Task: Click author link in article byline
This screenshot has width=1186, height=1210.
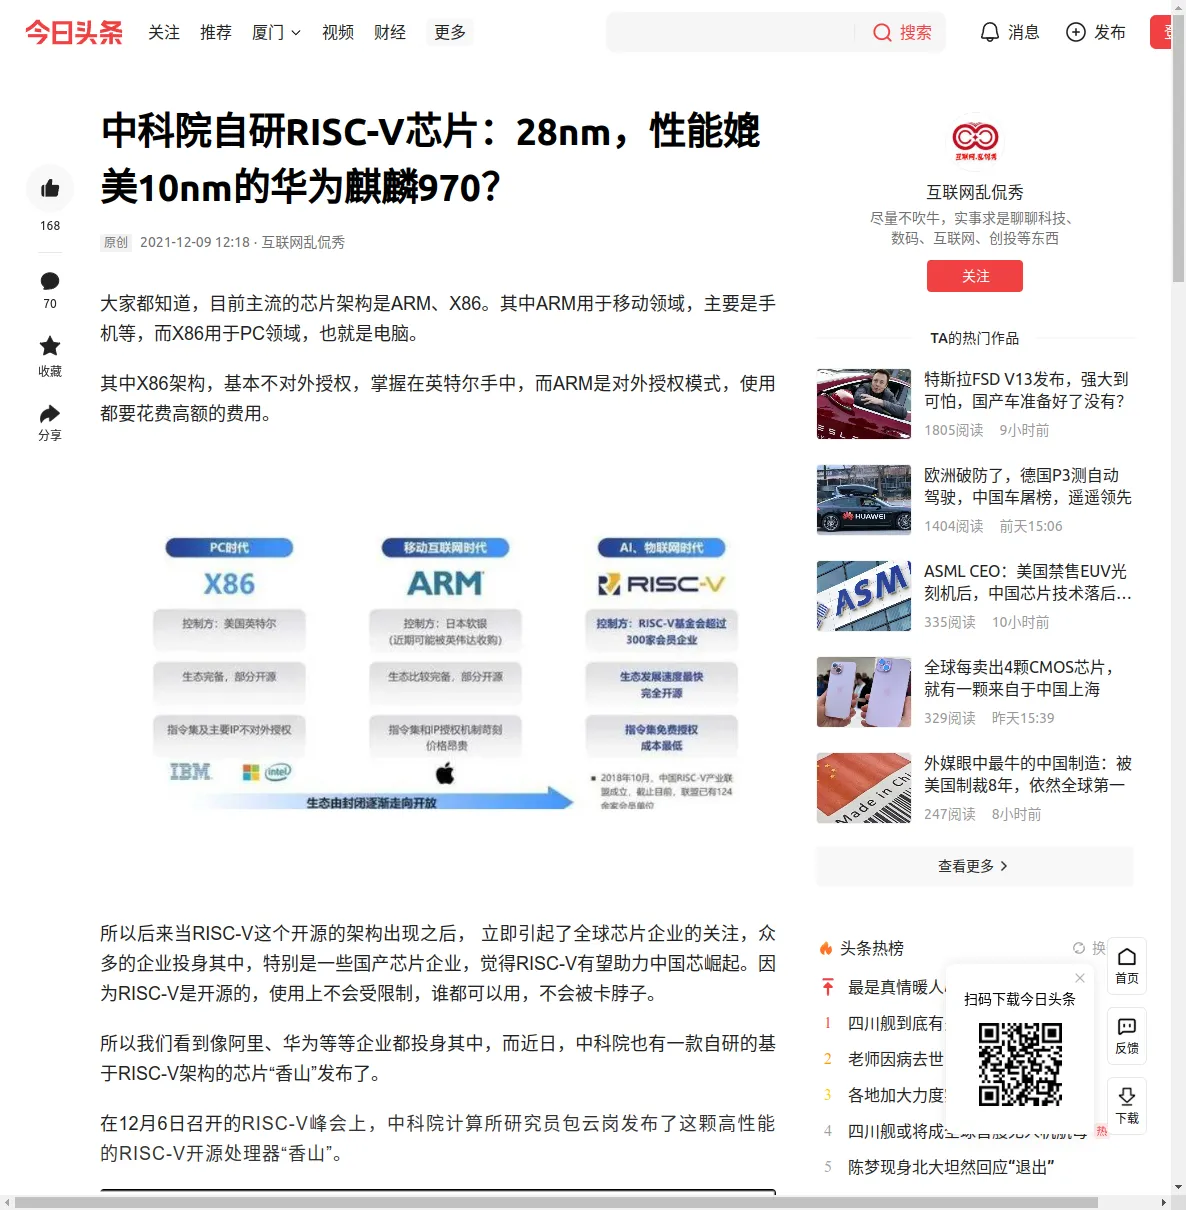Action: [x=303, y=242]
